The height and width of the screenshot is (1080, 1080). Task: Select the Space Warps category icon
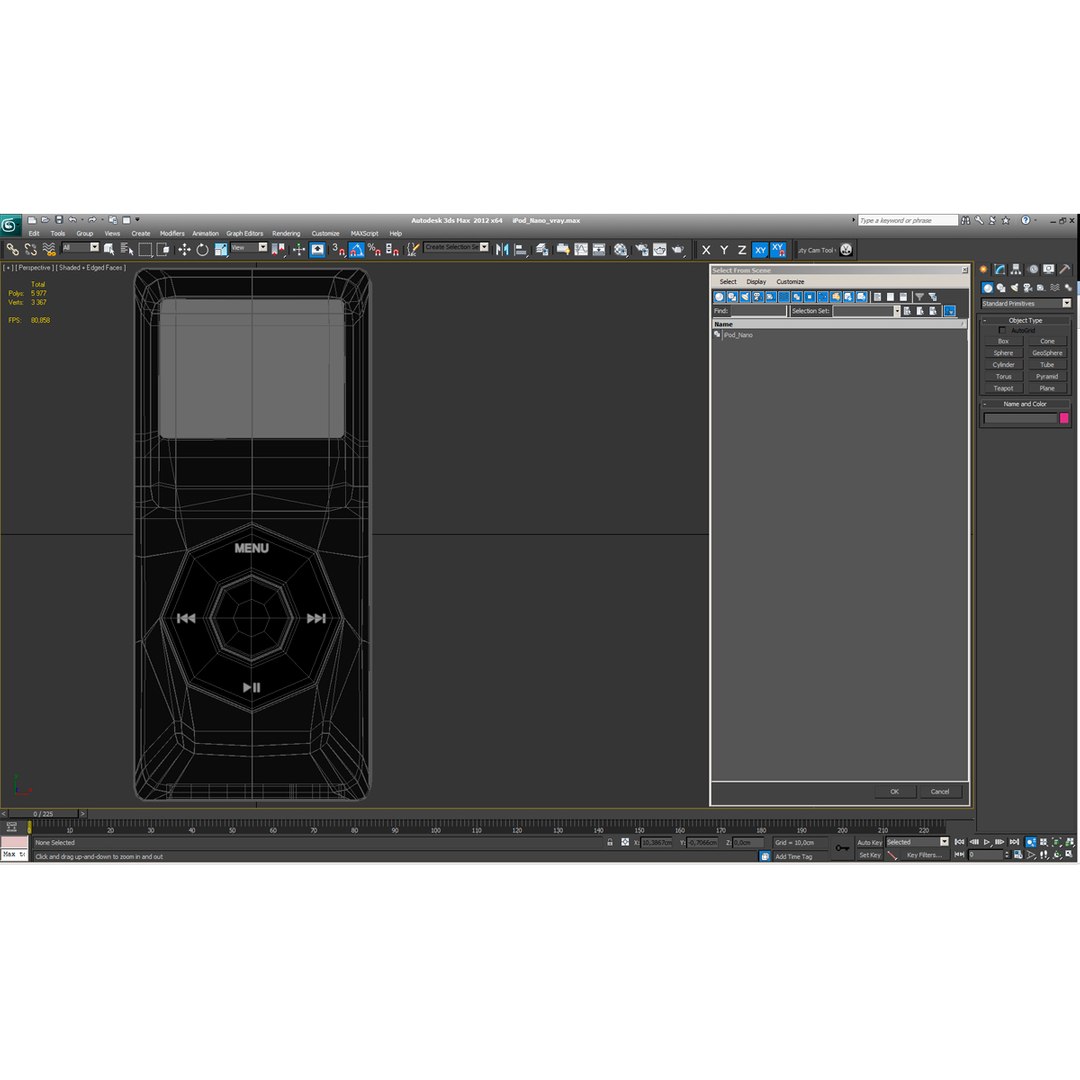pos(1055,288)
